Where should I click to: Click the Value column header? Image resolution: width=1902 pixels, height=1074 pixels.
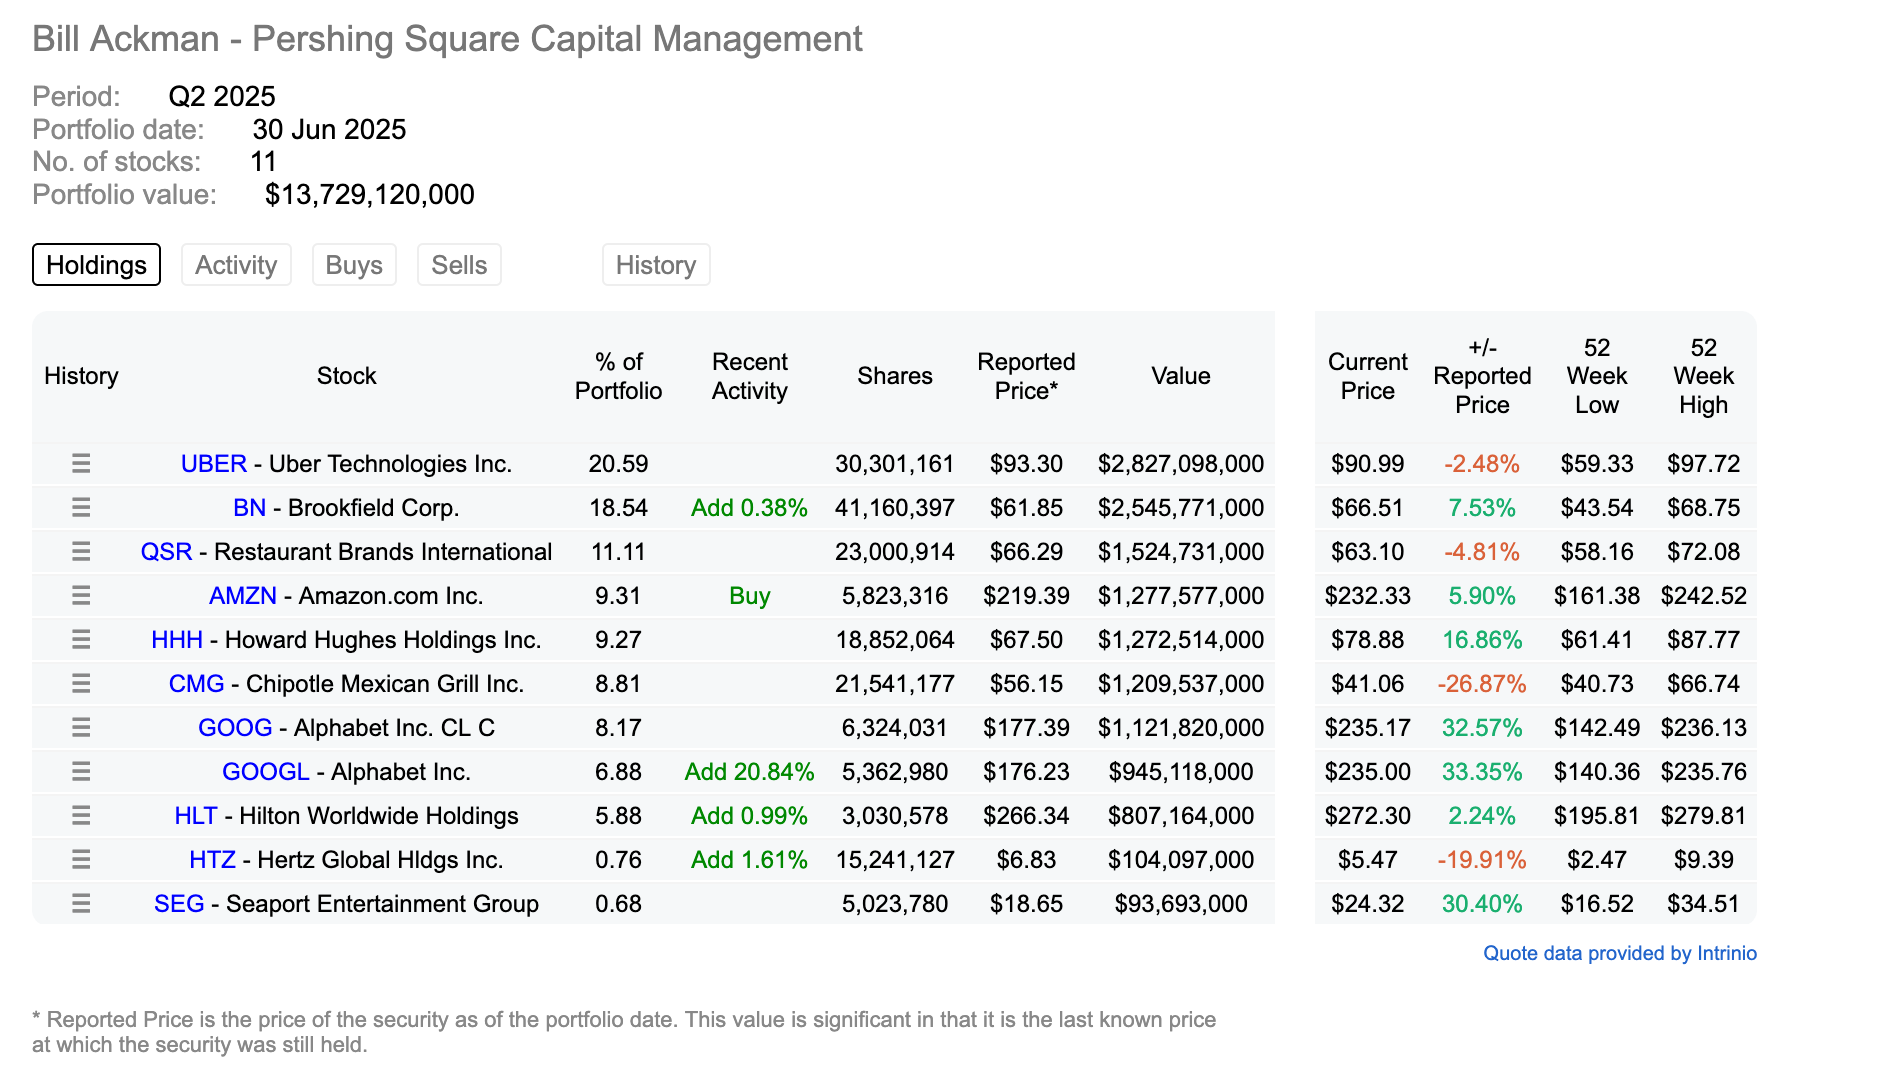click(1181, 376)
